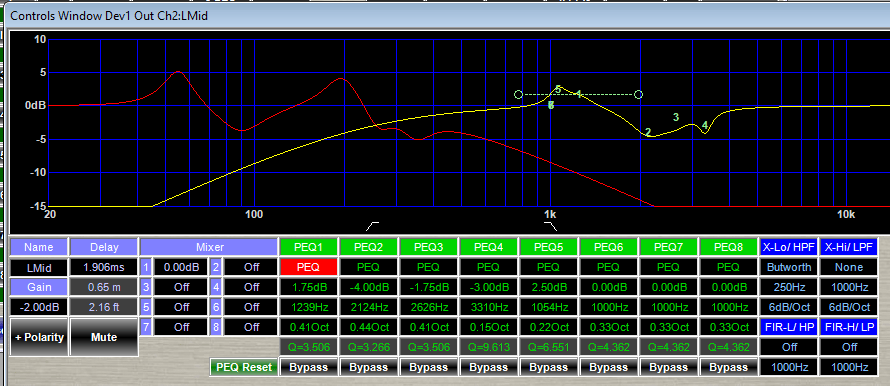Click the PEQ Reset button
The image size is (890, 386).
[244, 367]
